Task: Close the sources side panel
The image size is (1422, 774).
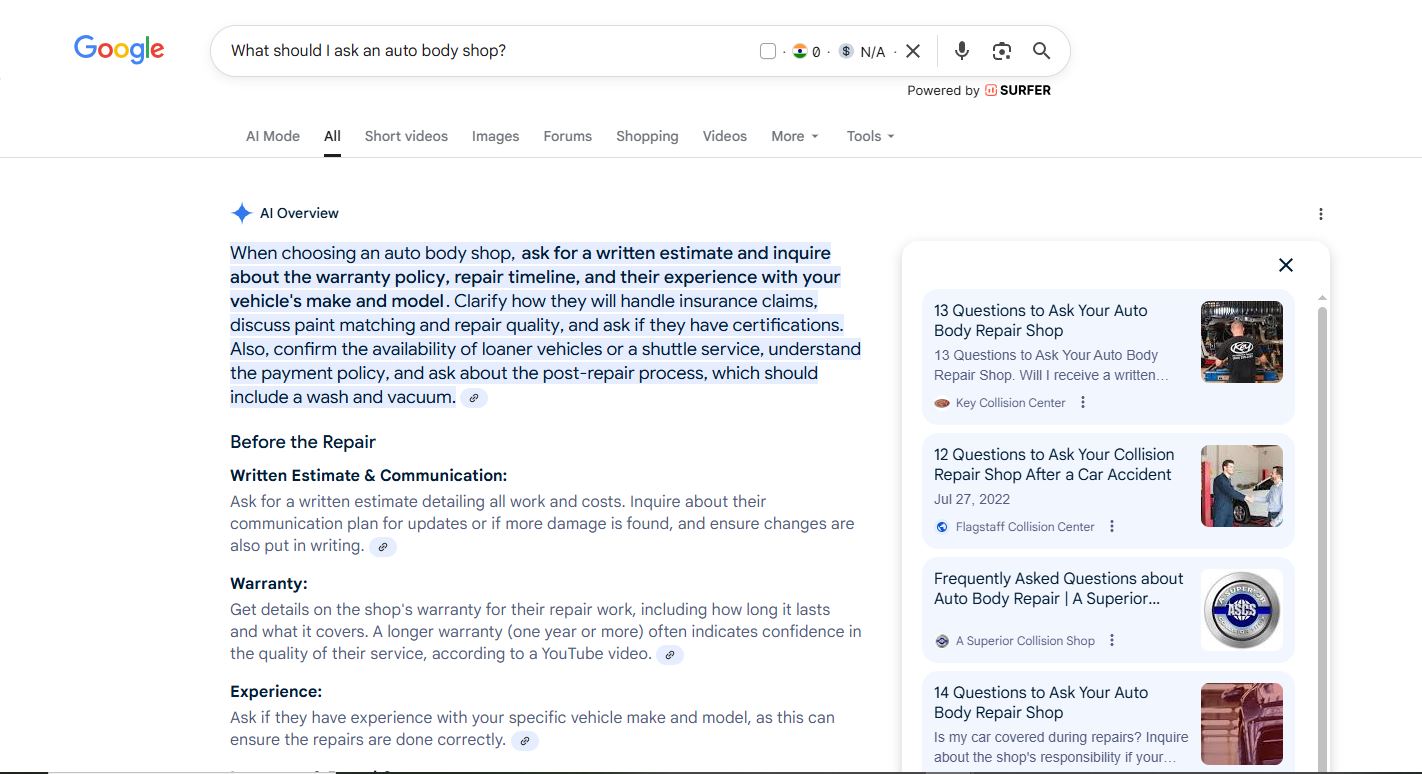Action: pos(1285,265)
